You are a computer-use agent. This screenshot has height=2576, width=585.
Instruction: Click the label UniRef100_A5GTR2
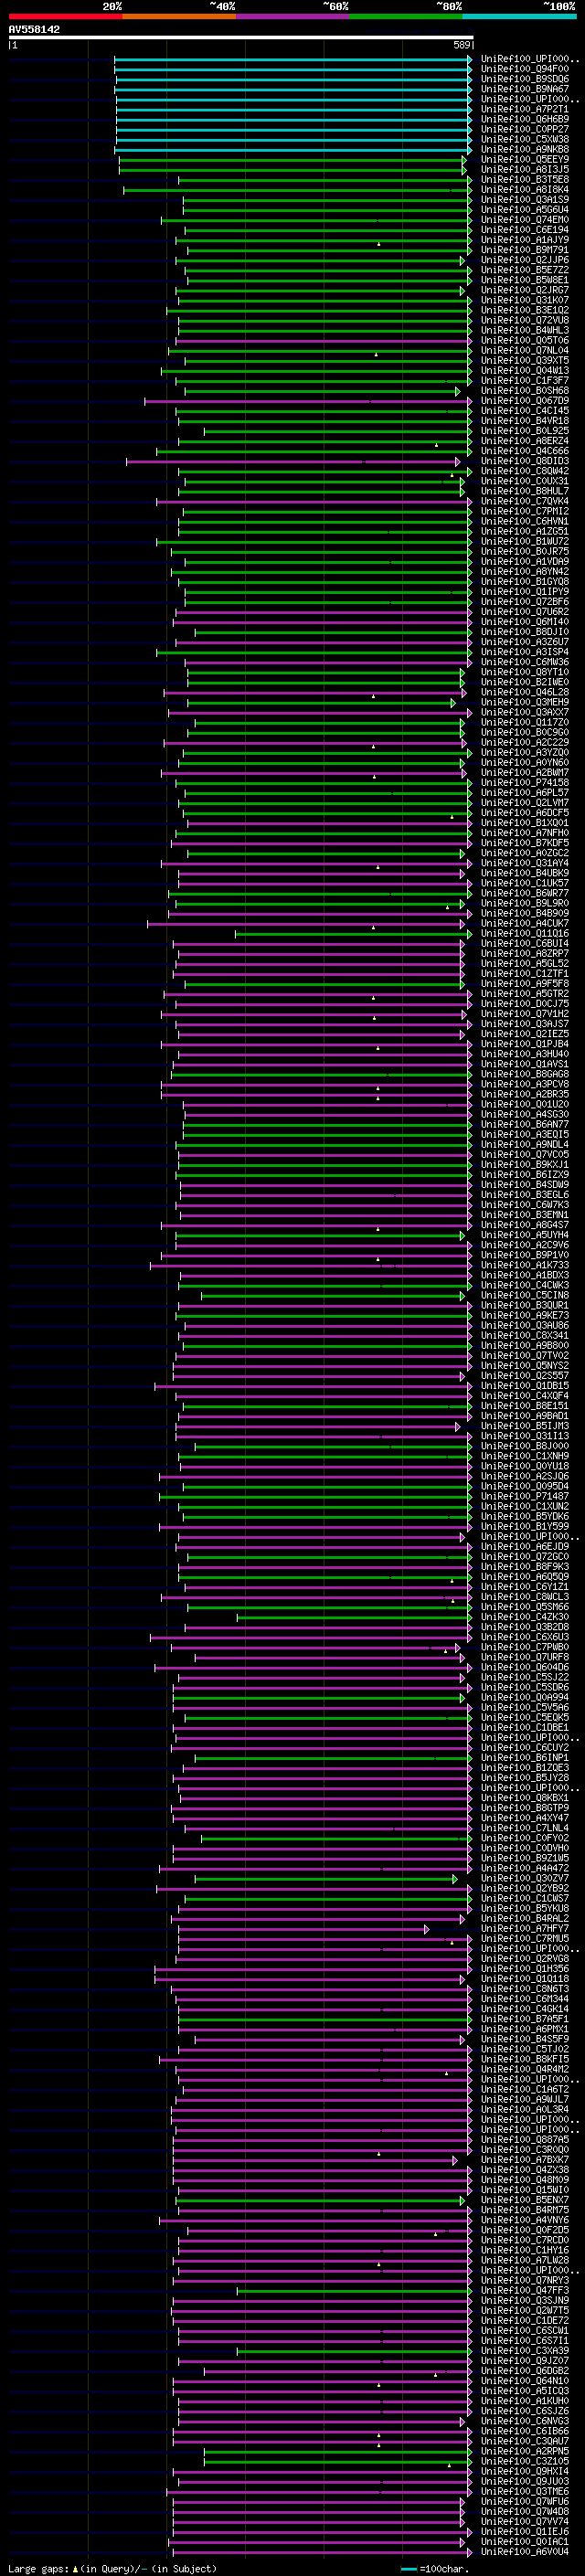(x=524, y=993)
